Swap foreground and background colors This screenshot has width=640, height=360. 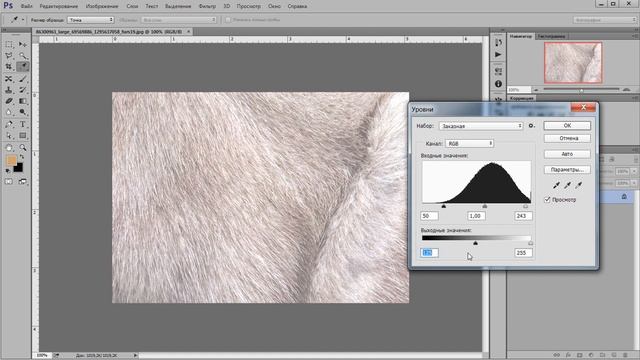pyautogui.click(x=22, y=157)
